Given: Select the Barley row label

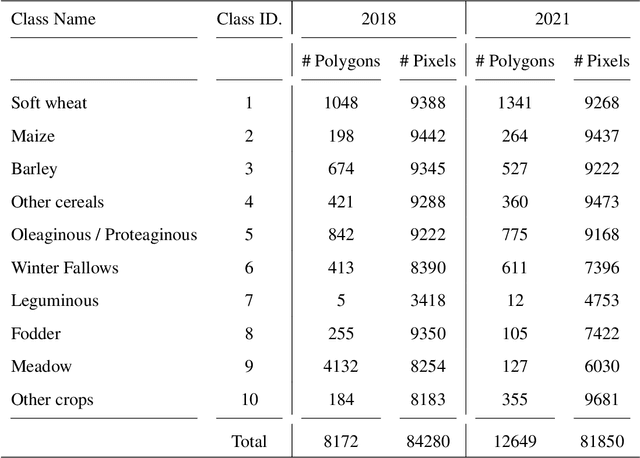Looking at the screenshot, I should click(33, 169).
